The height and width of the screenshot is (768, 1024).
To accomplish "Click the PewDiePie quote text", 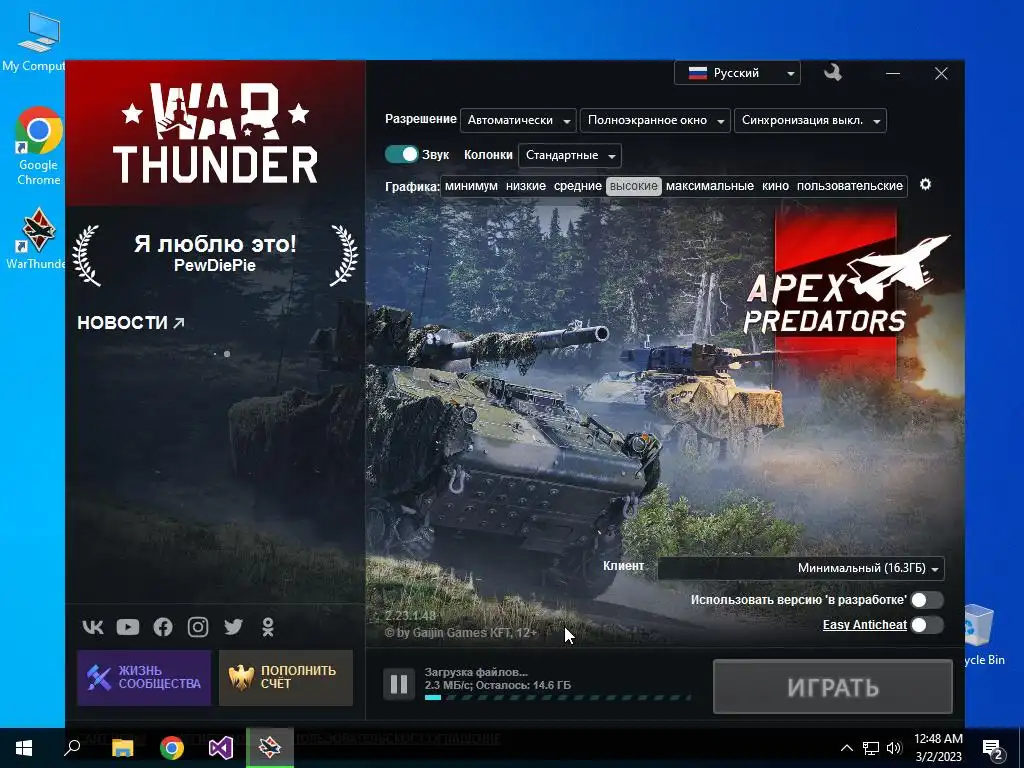I will (215, 253).
